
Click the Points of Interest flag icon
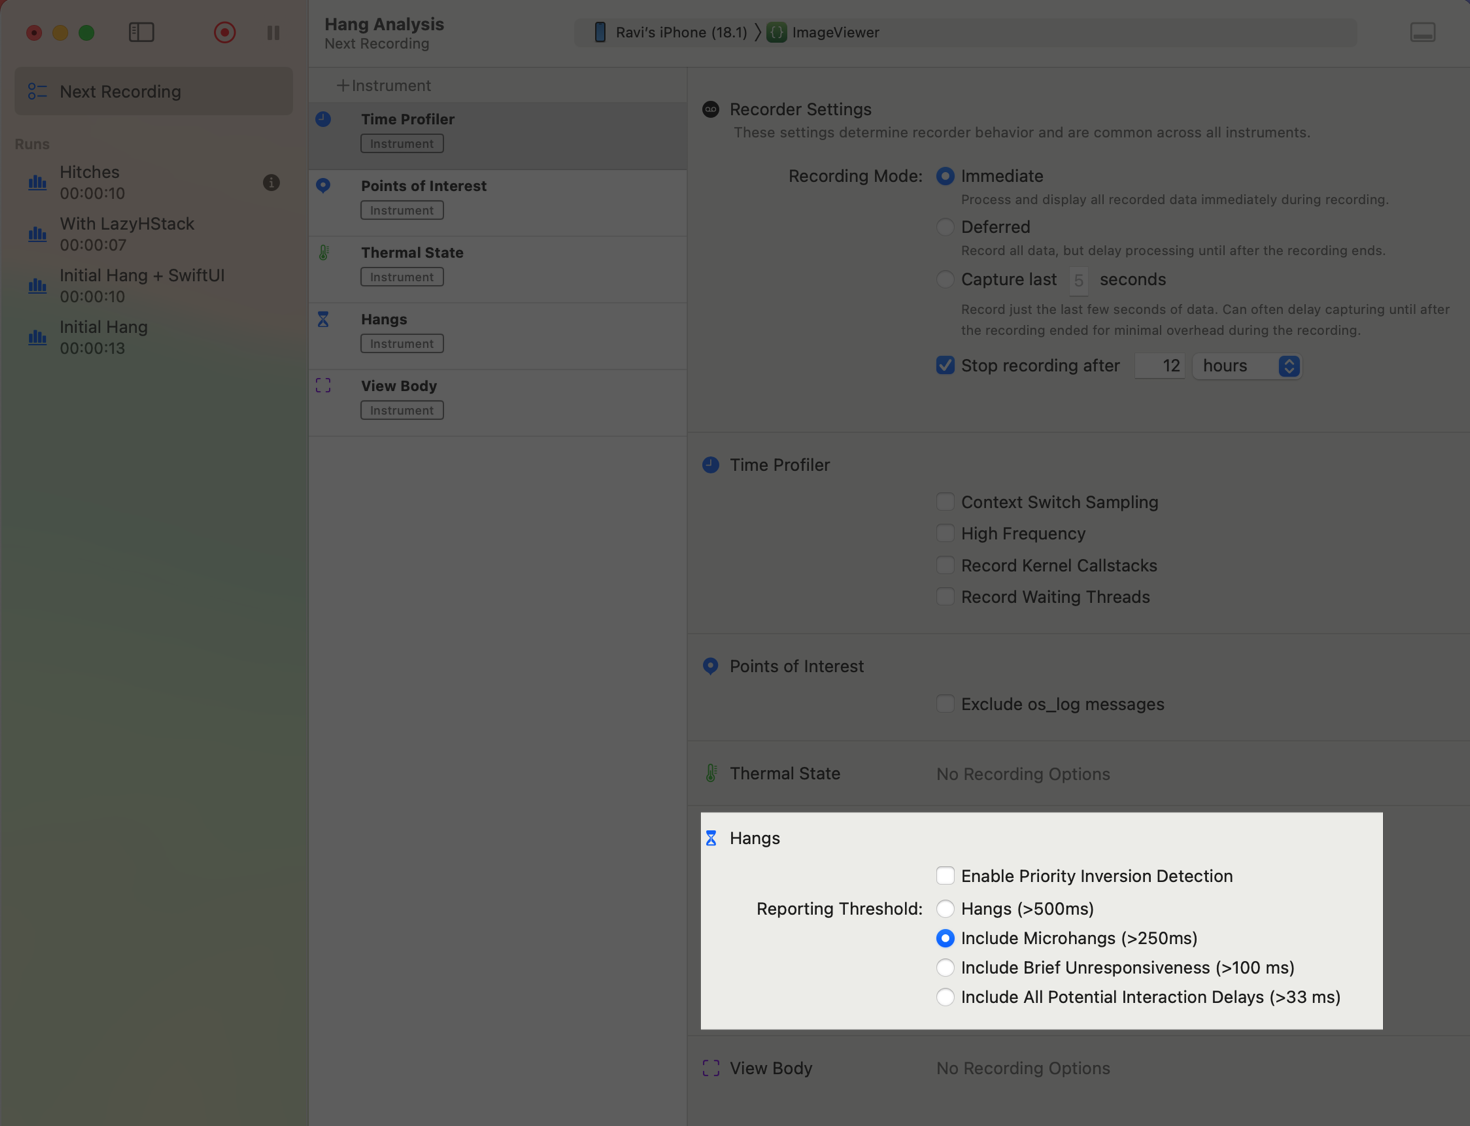click(x=322, y=185)
